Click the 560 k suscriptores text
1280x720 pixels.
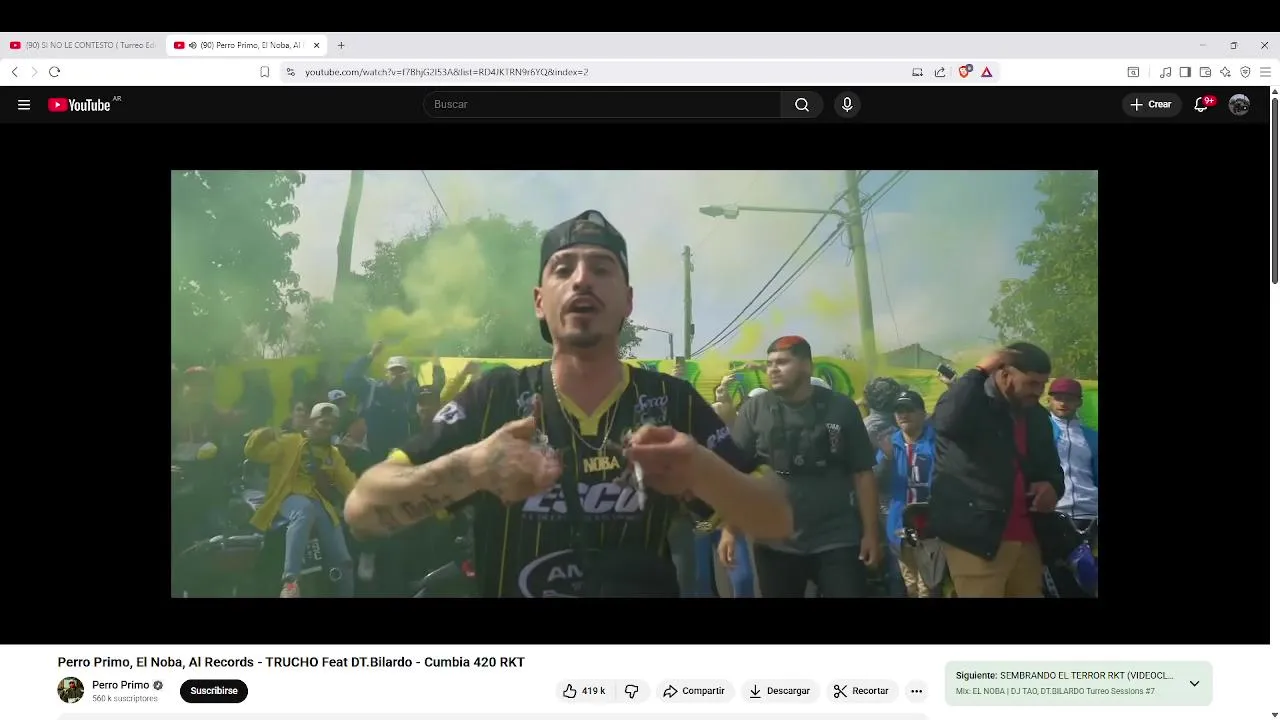point(125,699)
